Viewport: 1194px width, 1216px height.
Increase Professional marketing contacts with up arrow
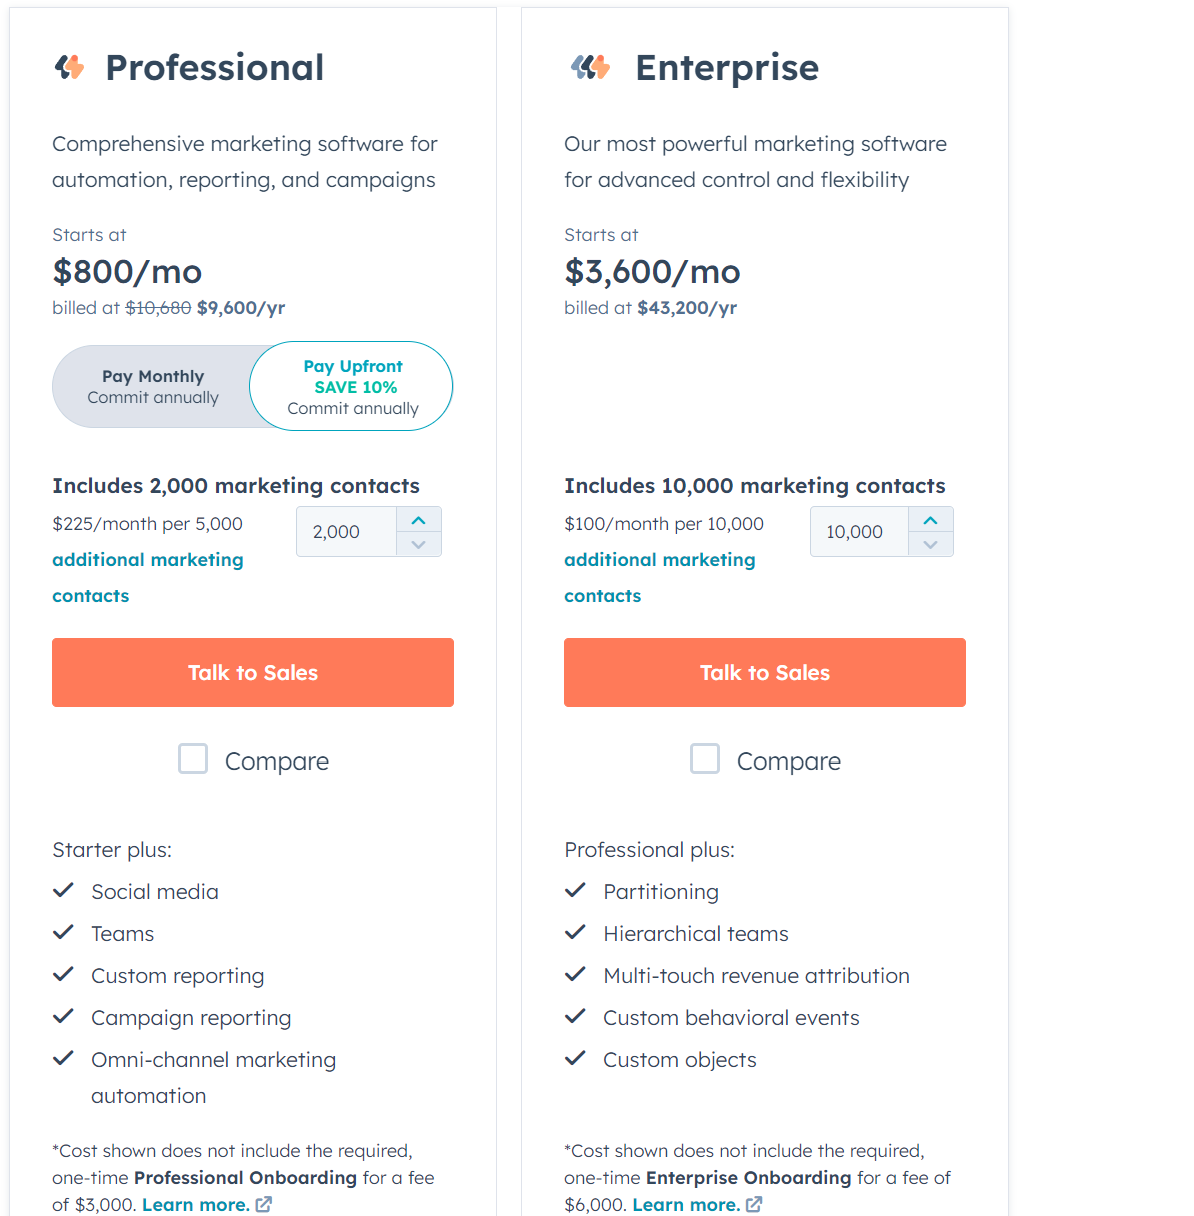coord(419,520)
